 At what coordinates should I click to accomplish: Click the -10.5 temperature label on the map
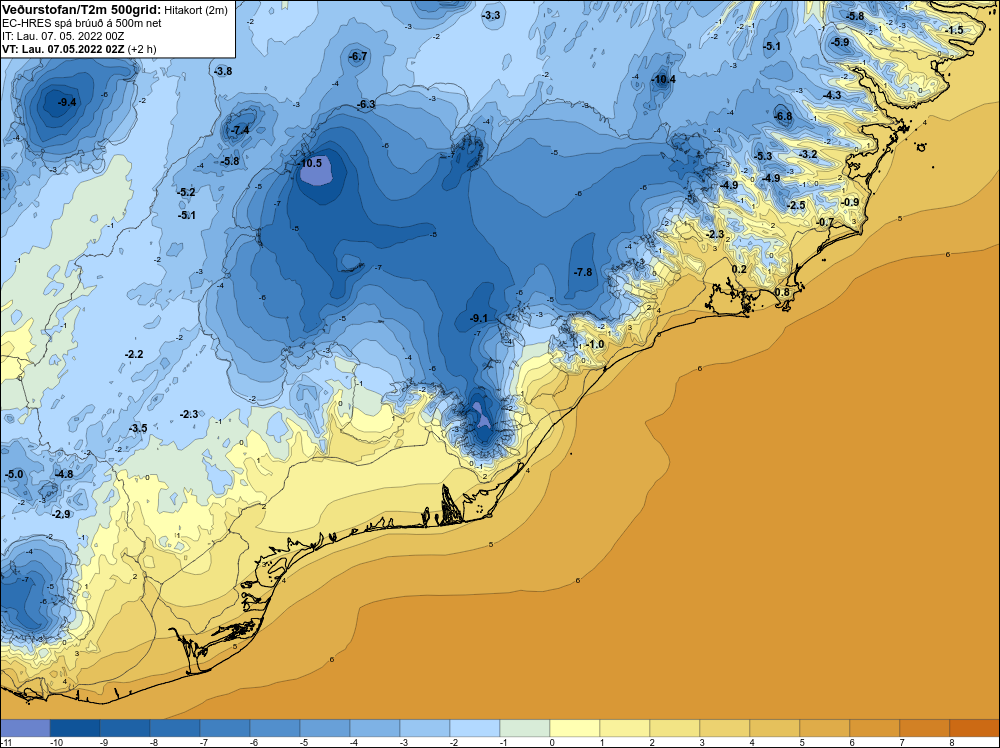pos(311,163)
